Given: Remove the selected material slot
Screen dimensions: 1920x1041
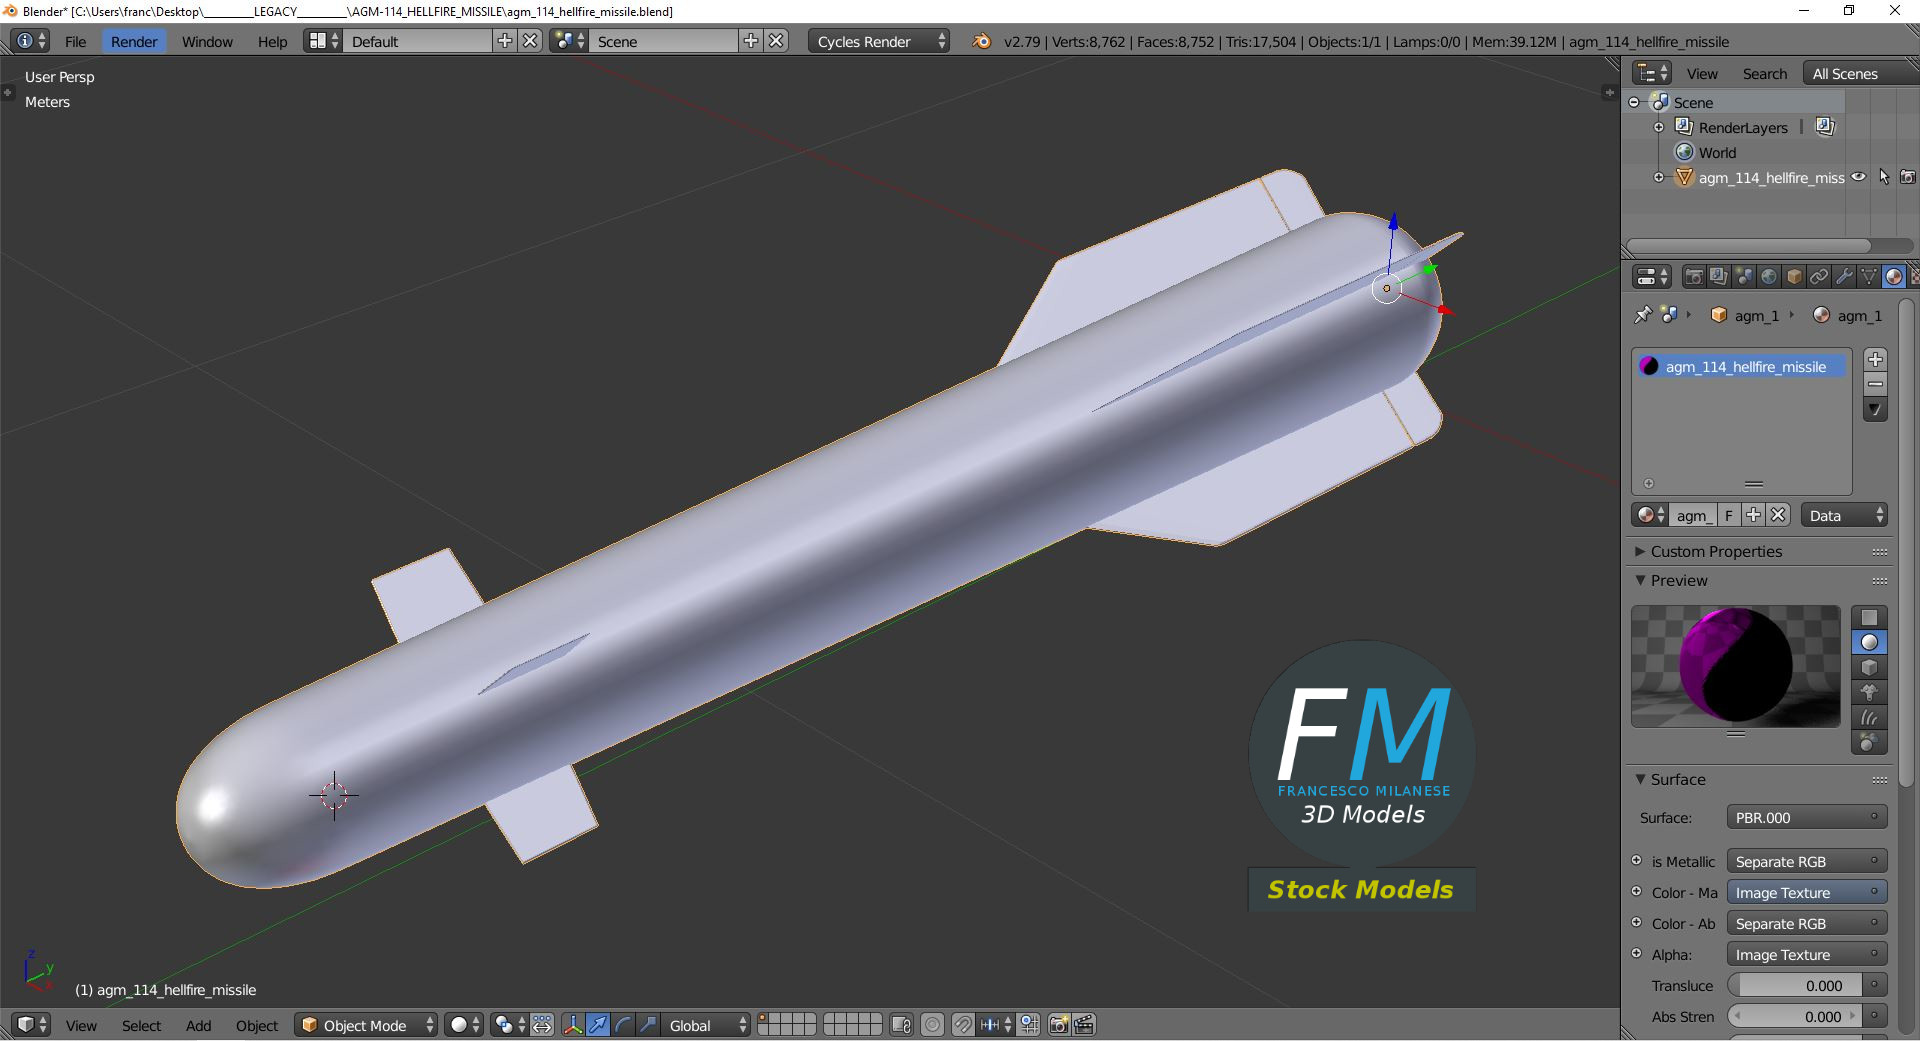Looking at the screenshot, I should pyautogui.click(x=1875, y=384).
